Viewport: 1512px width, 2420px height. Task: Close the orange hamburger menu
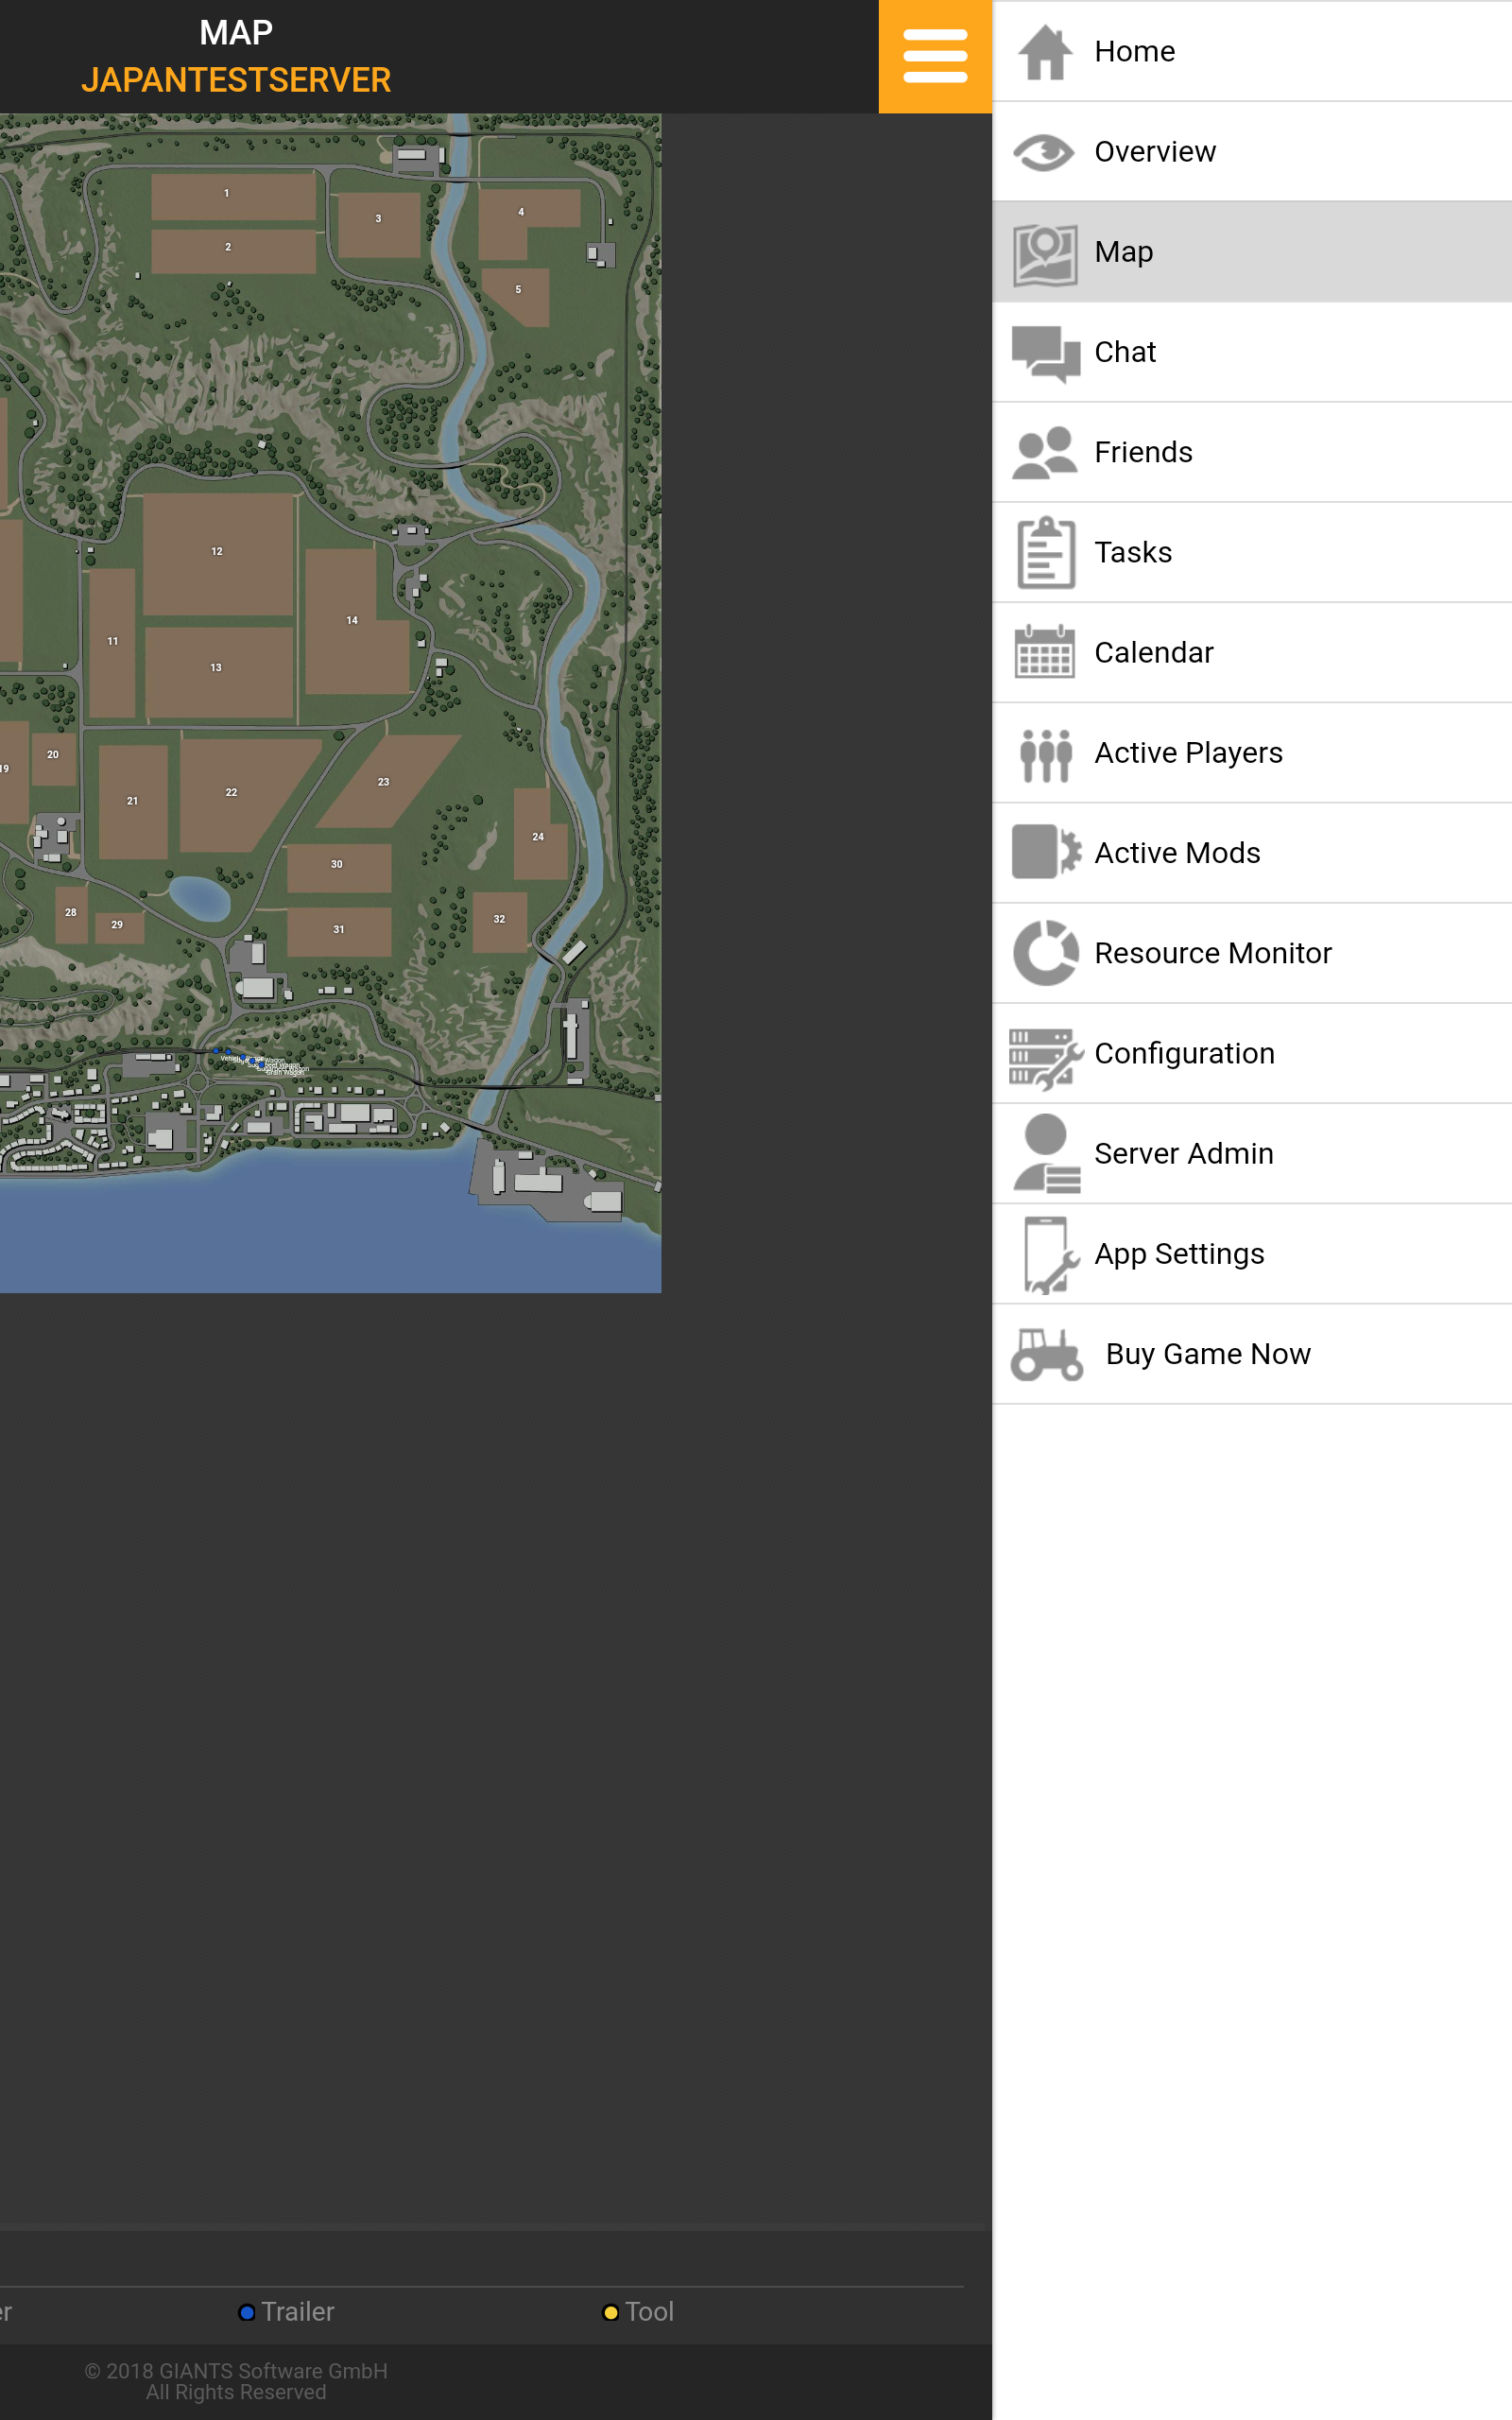pos(934,56)
